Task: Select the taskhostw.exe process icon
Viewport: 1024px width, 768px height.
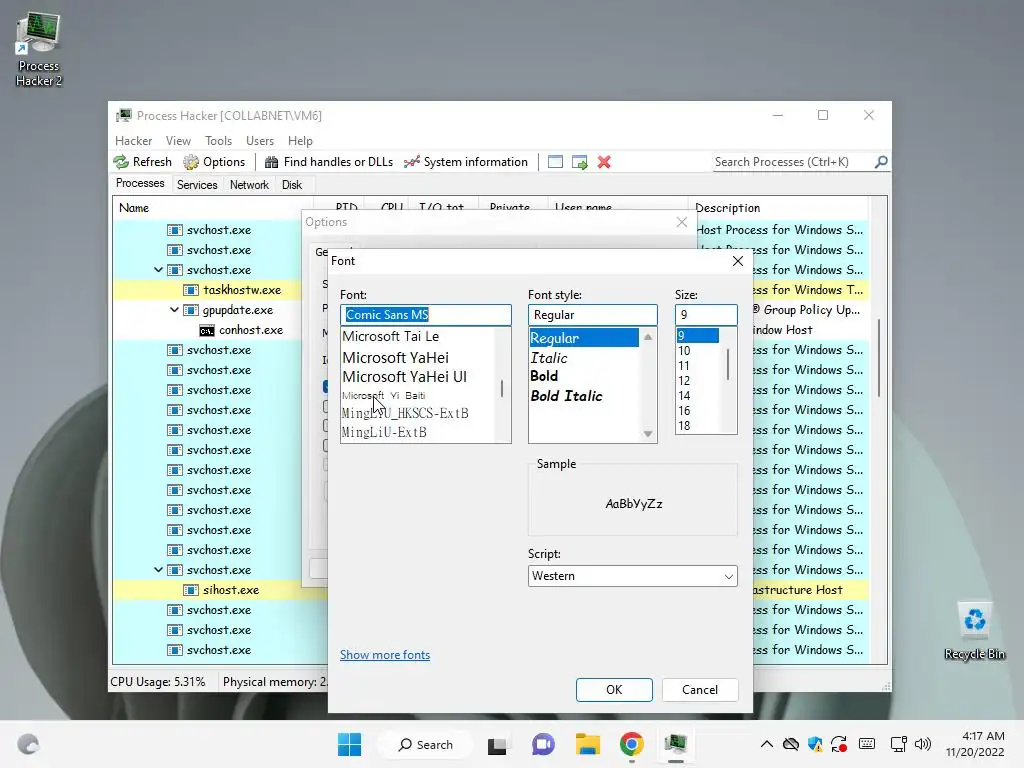Action: tap(191, 290)
